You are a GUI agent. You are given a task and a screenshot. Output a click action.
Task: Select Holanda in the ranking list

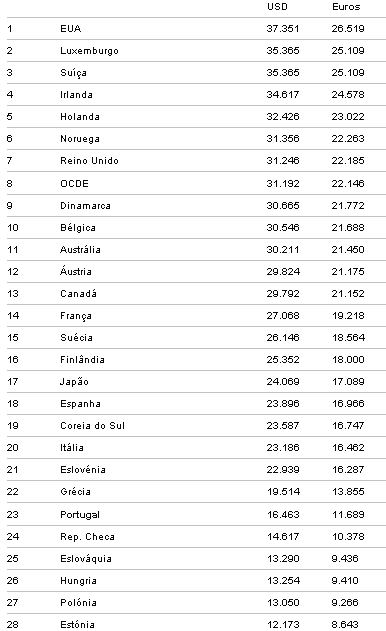pos(80,117)
